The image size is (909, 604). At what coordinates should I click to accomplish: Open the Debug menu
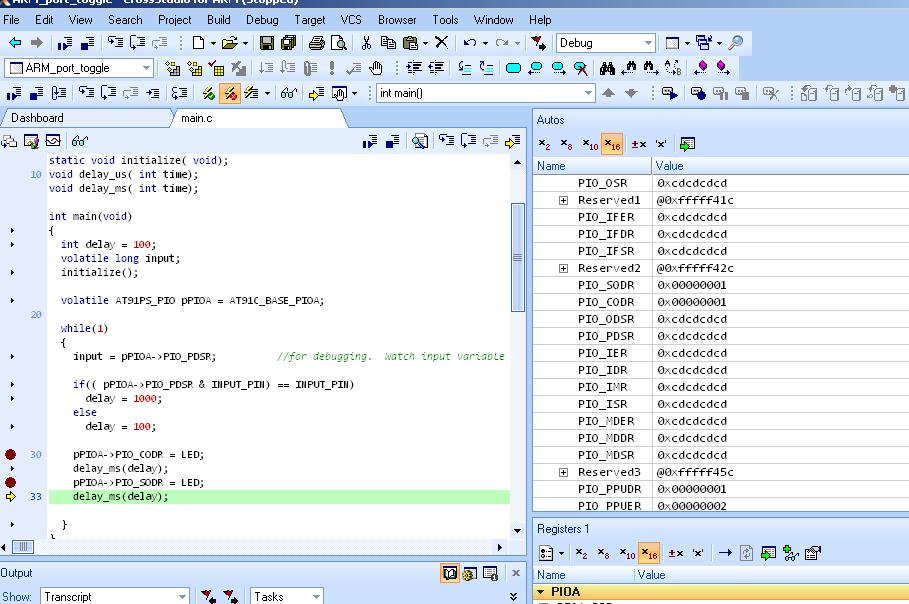pyautogui.click(x=262, y=20)
